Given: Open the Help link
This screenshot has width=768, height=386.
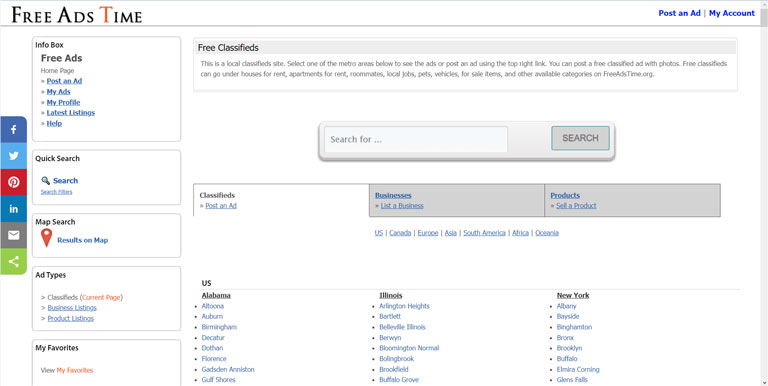Looking at the screenshot, I should 54,123.
